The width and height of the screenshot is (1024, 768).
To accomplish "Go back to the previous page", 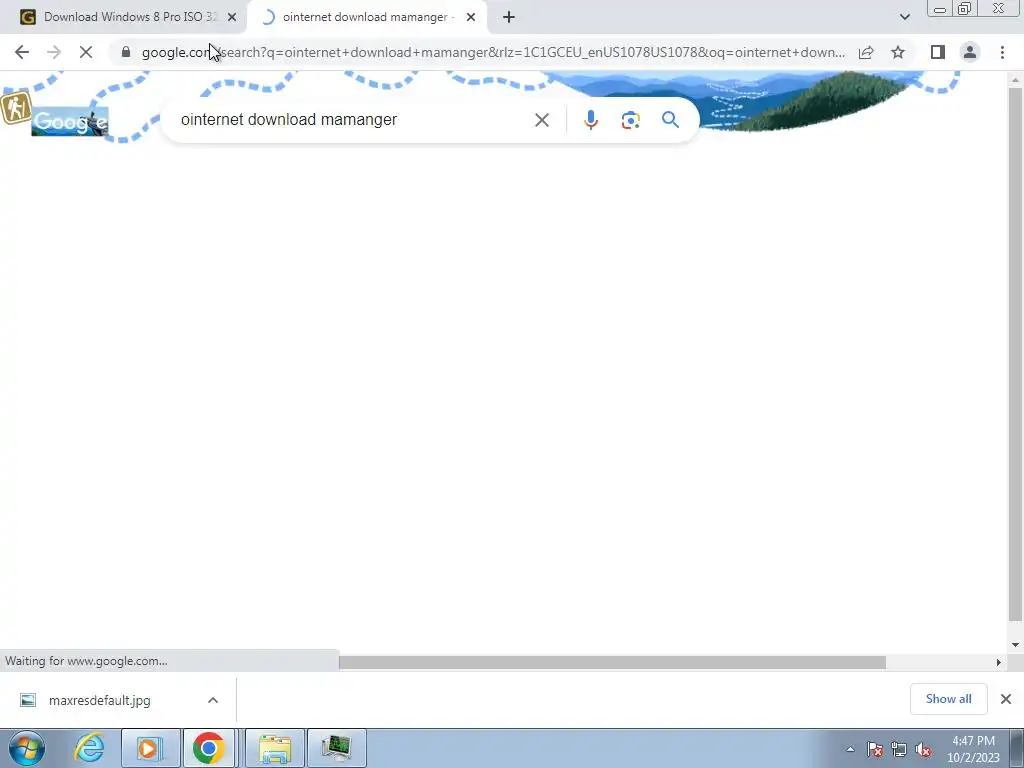I will [x=22, y=52].
